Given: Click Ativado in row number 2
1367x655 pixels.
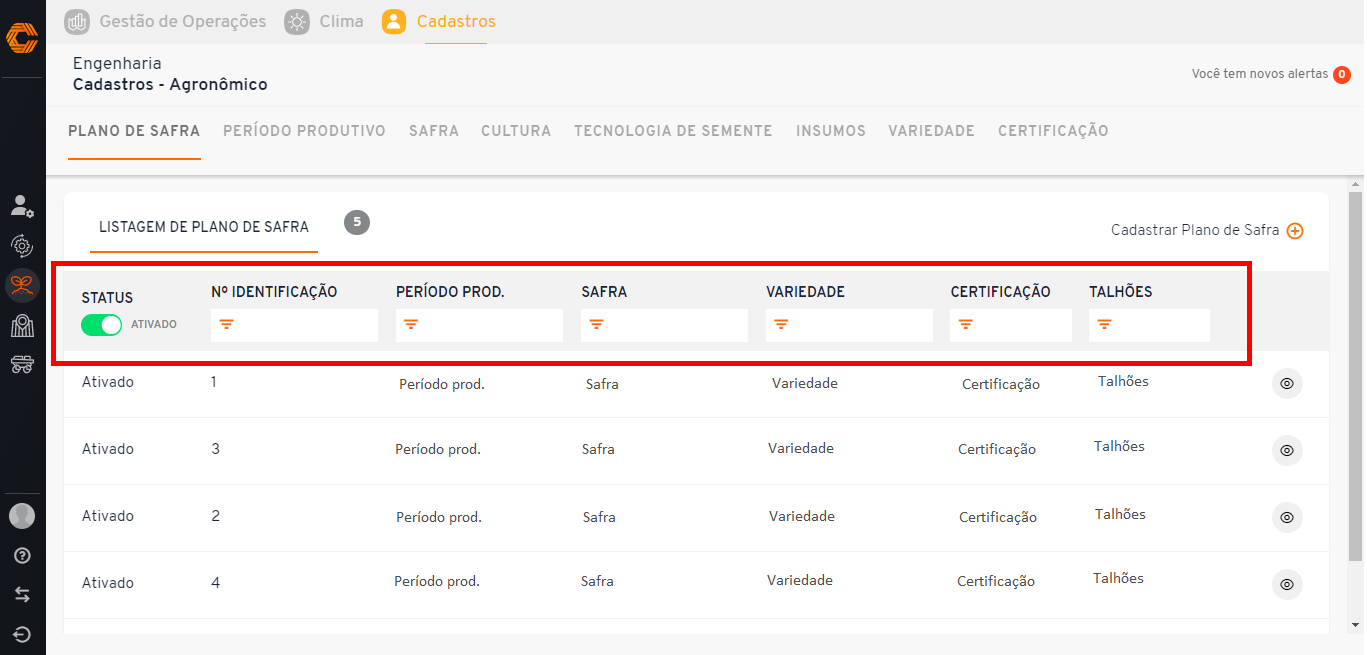Looking at the screenshot, I should pyautogui.click(x=108, y=516).
